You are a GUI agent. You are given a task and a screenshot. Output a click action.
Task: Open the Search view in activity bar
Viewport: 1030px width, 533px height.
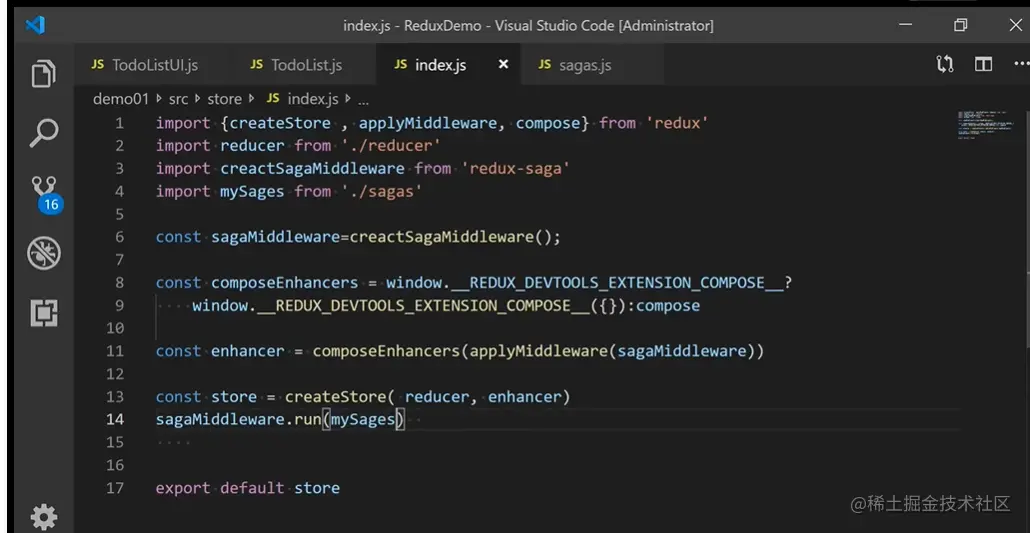point(44,133)
